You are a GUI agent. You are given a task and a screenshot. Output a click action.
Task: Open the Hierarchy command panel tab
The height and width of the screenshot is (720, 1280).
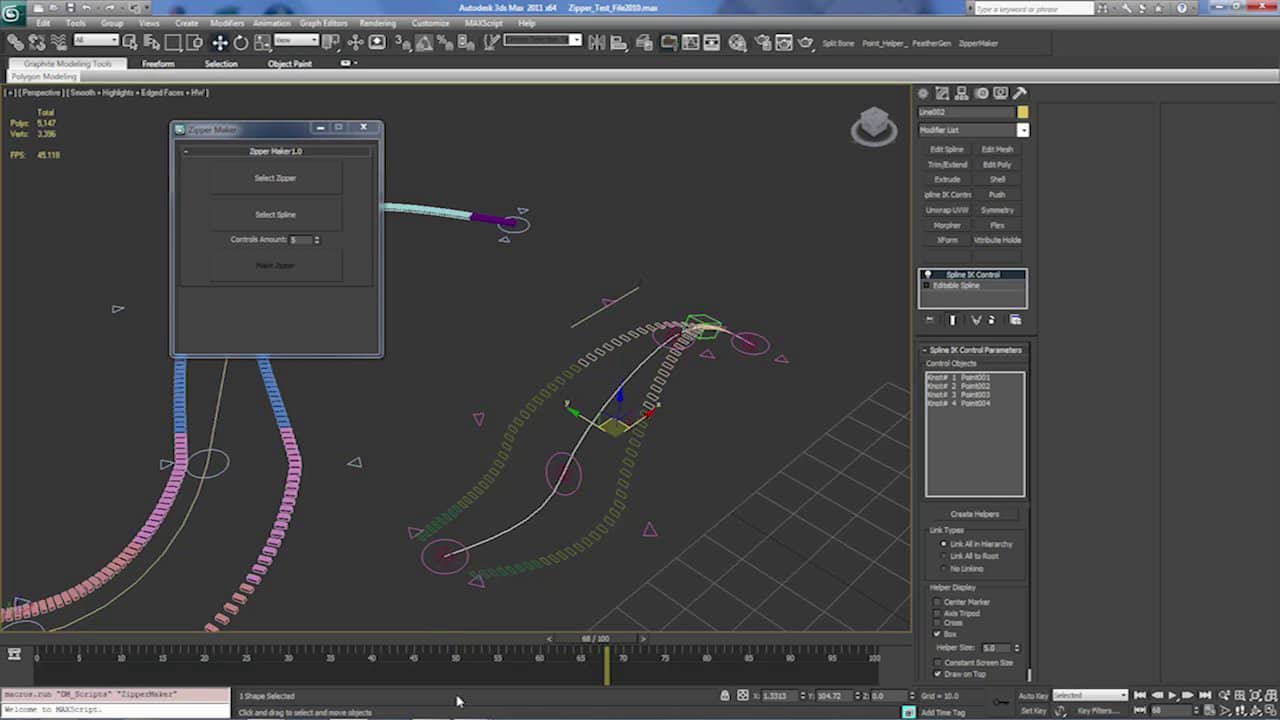(x=962, y=93)
